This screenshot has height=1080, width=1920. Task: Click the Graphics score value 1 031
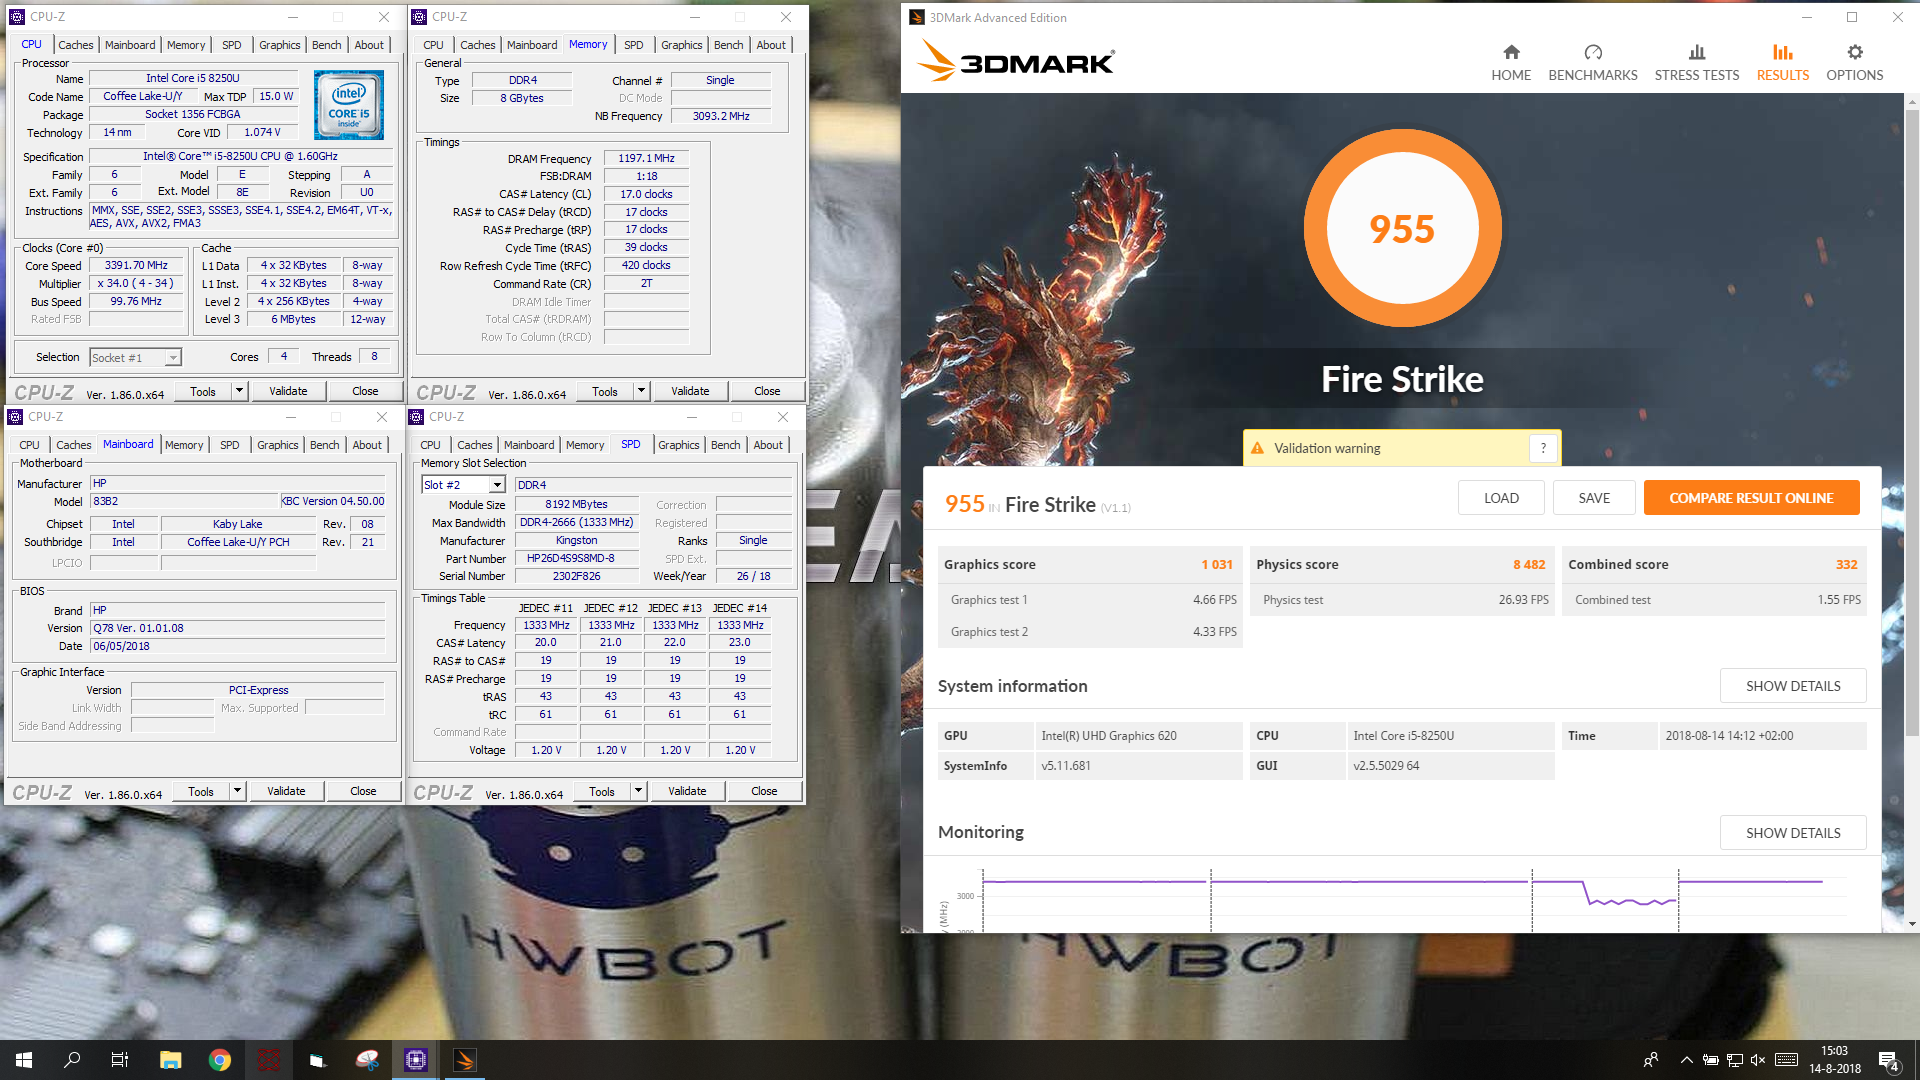tap(1217, 564)
